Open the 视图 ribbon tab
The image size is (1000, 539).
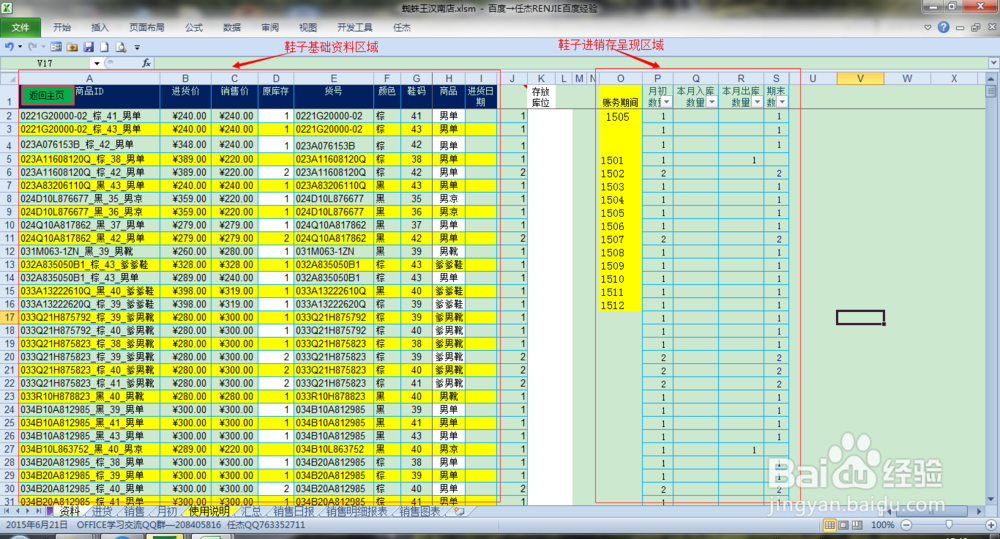(308, 27)
